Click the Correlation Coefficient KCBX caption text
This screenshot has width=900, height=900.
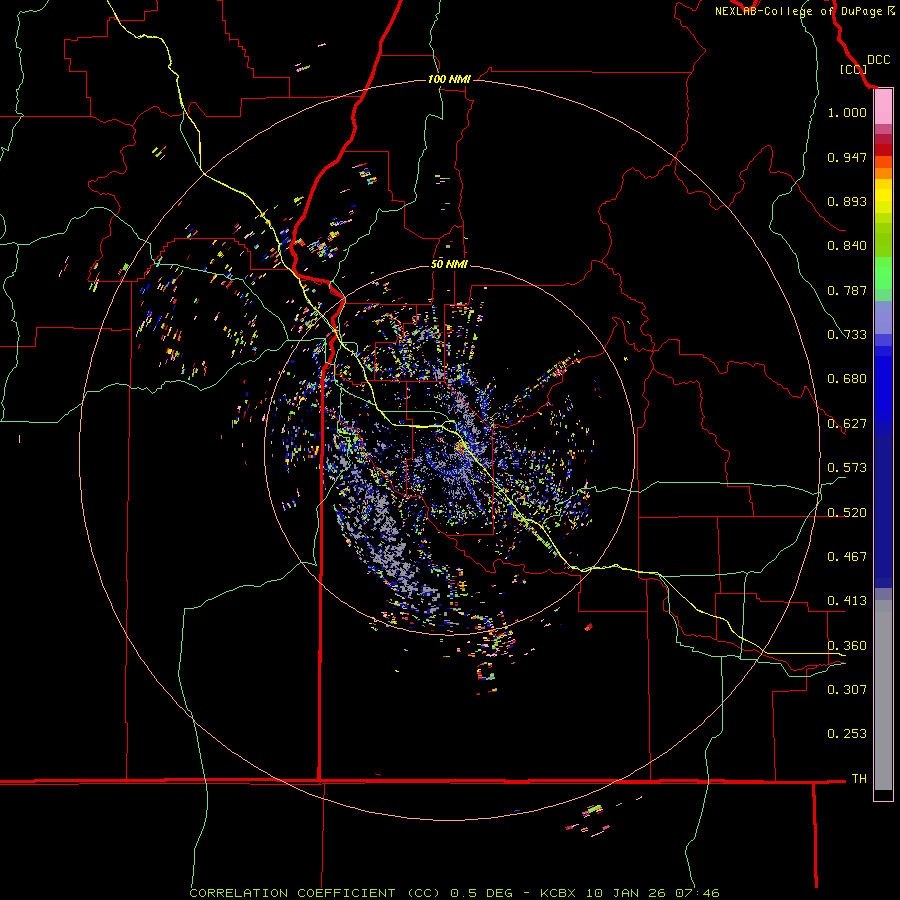[454, 893]
